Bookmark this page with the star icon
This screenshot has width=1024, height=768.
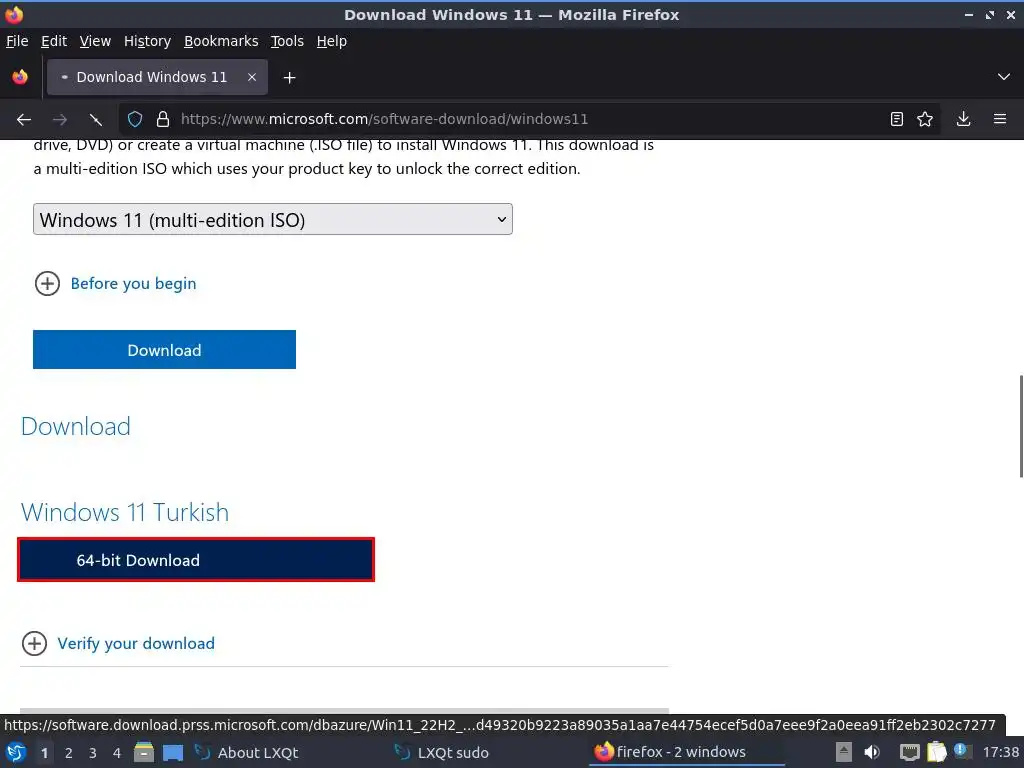point(925,120)
